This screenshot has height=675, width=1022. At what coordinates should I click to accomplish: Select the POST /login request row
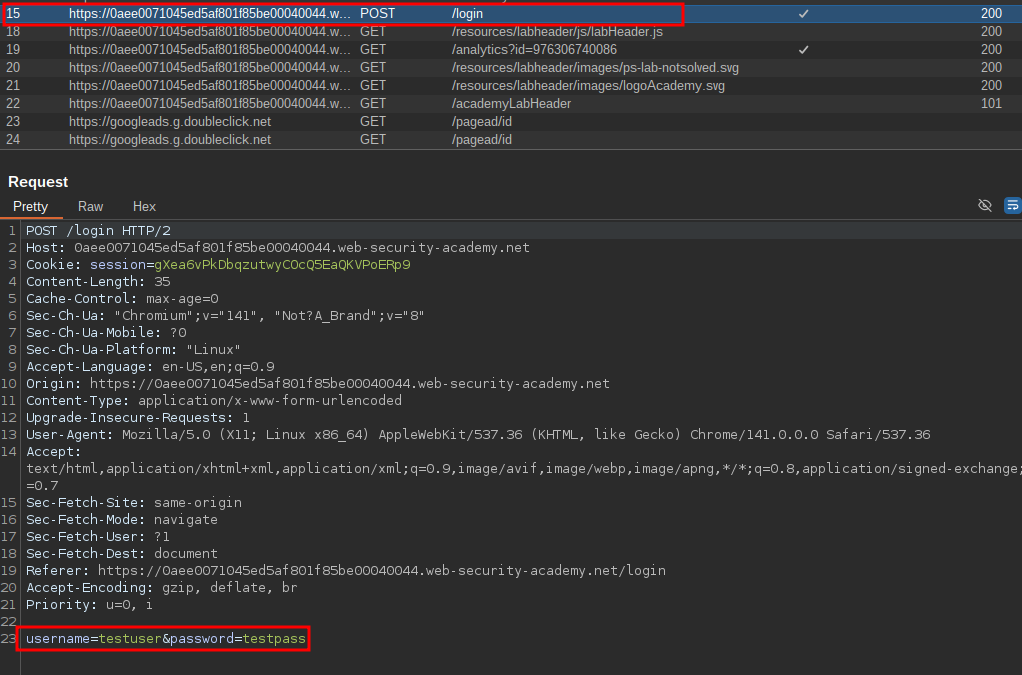[500, 14]
